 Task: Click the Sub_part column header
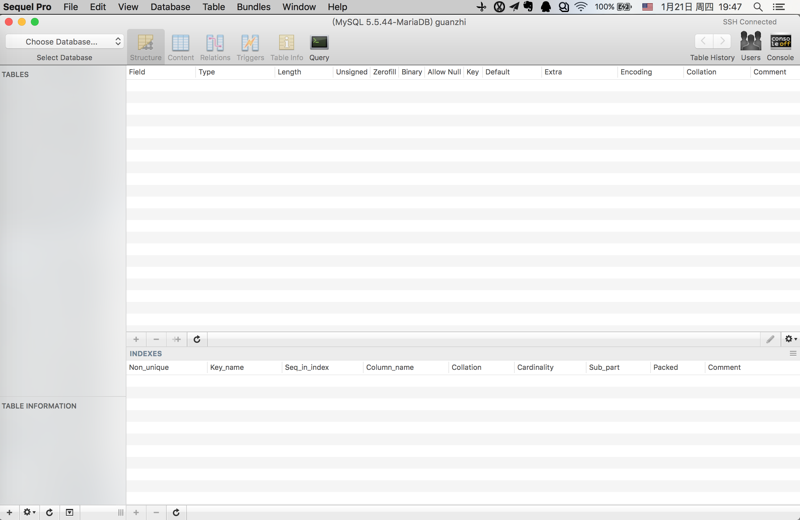click(618, 367)
